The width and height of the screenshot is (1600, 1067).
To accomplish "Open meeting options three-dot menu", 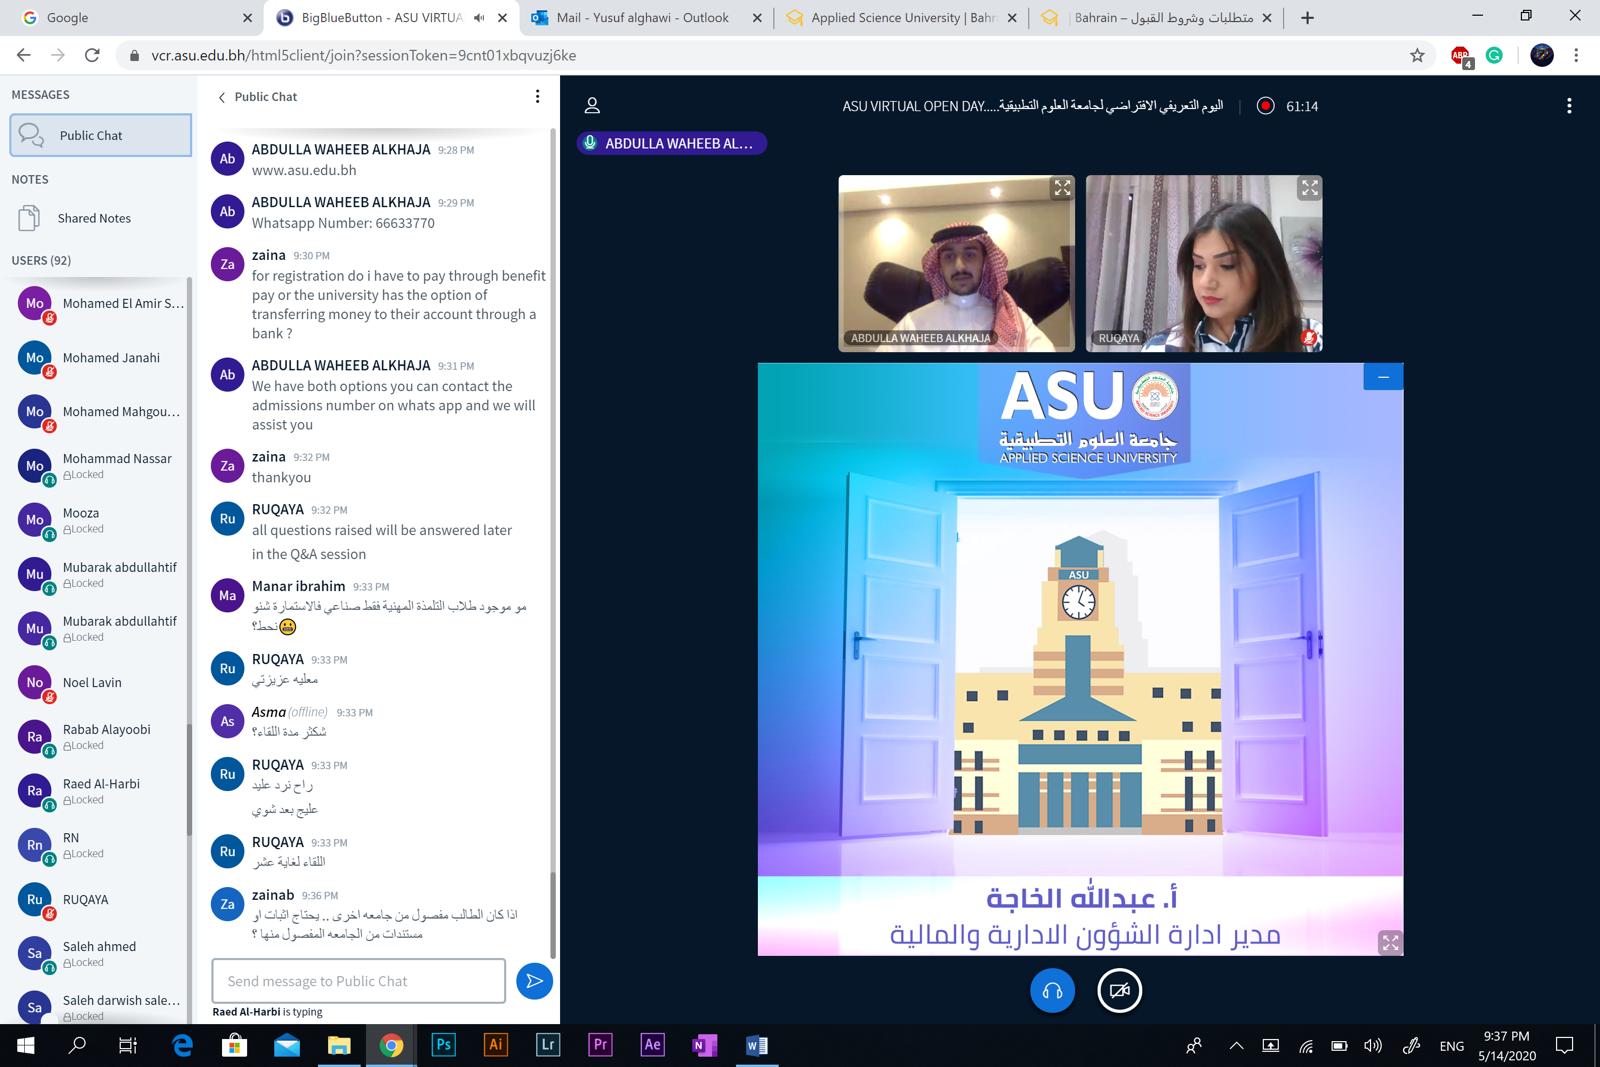I will tap(1569, 105).
